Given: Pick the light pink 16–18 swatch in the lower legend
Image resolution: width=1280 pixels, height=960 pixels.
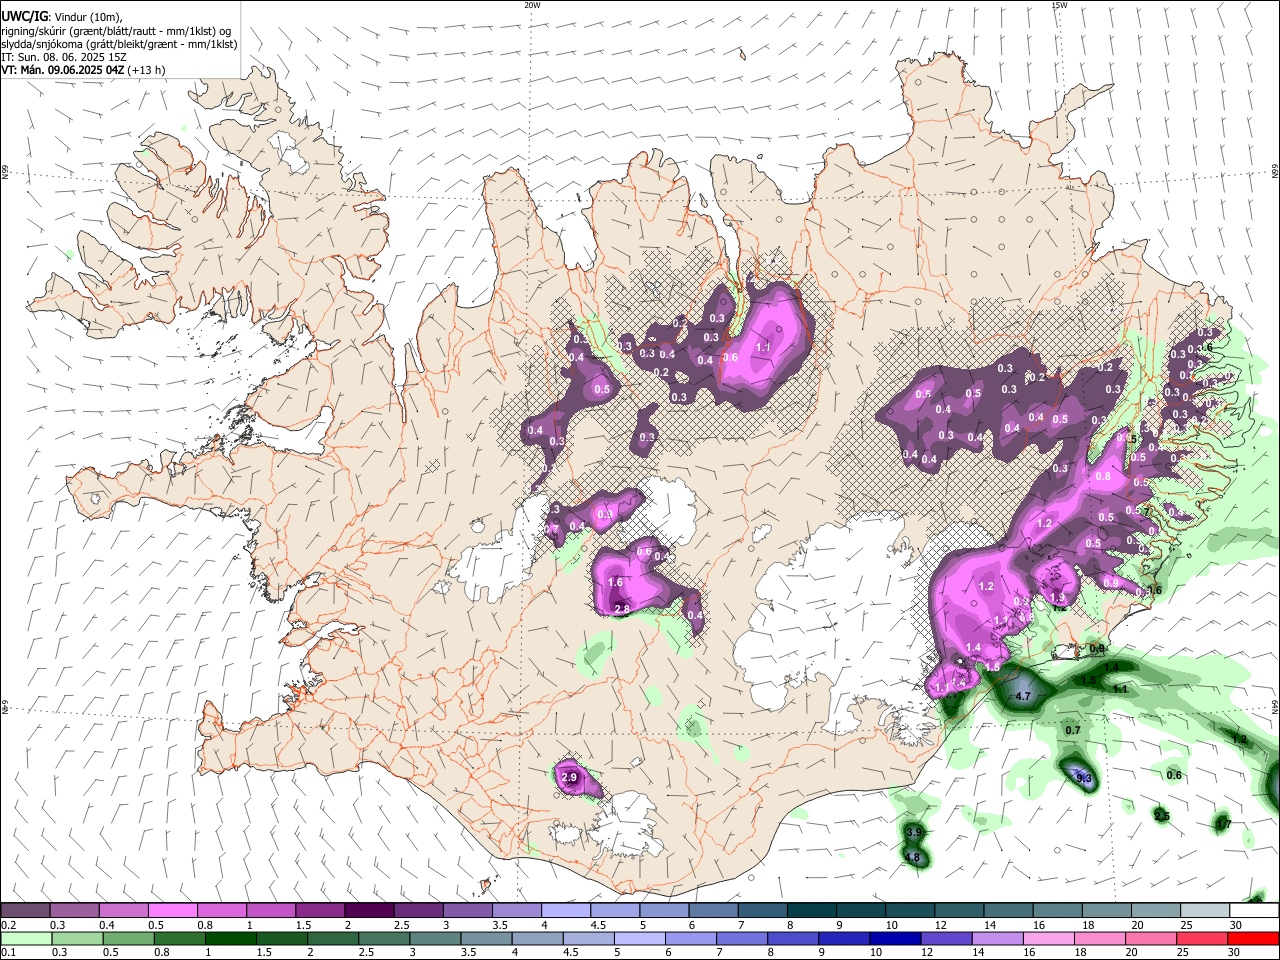Looking at the screenshot, I should click(x=1047, y=938).
